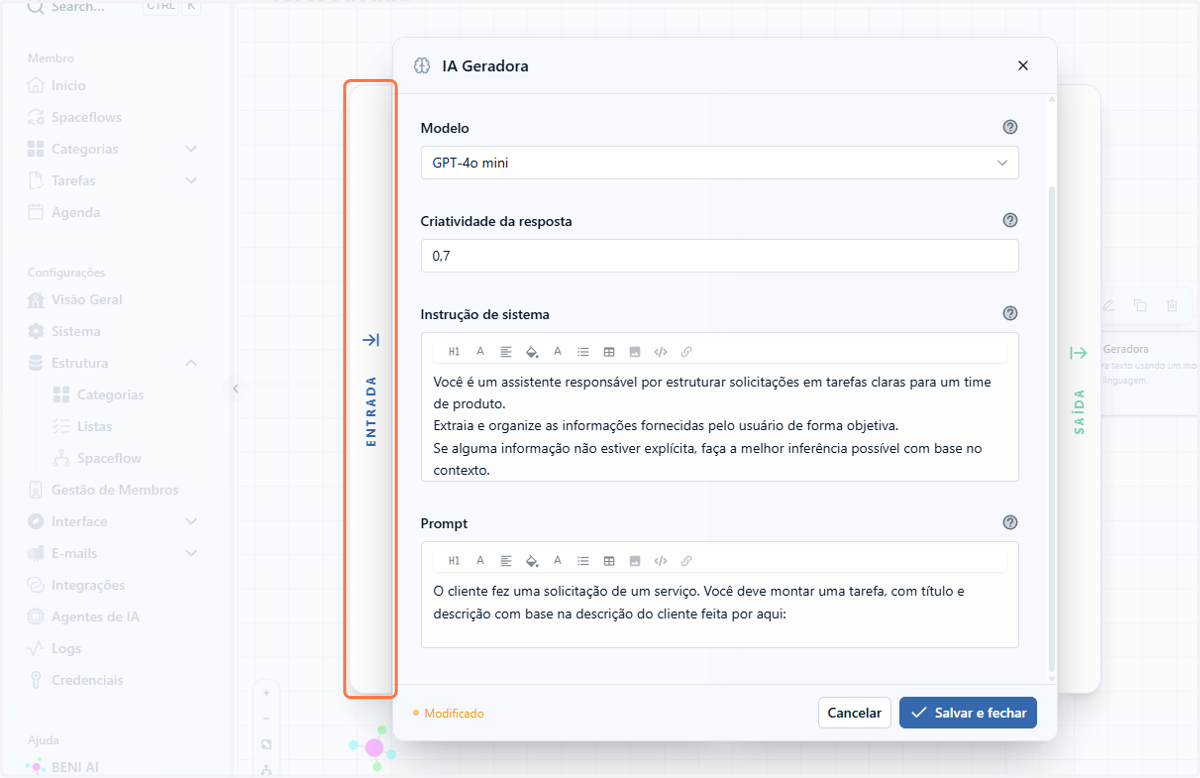The width and height of the screenshot is (1200, 778).
Task: Click the duplicate icon on background node
Action: [1140, 305]
